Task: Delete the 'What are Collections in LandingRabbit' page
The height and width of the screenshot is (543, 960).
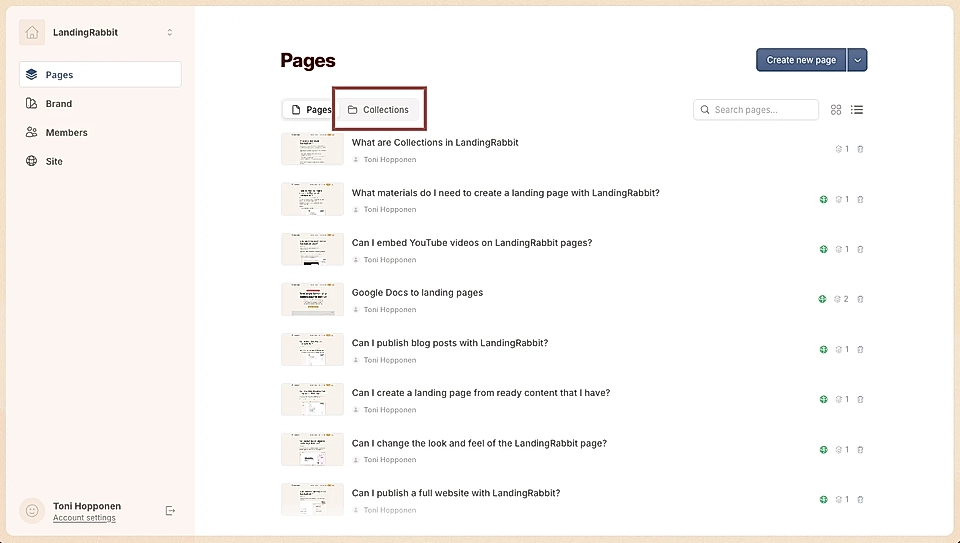Action: (860, 149)
